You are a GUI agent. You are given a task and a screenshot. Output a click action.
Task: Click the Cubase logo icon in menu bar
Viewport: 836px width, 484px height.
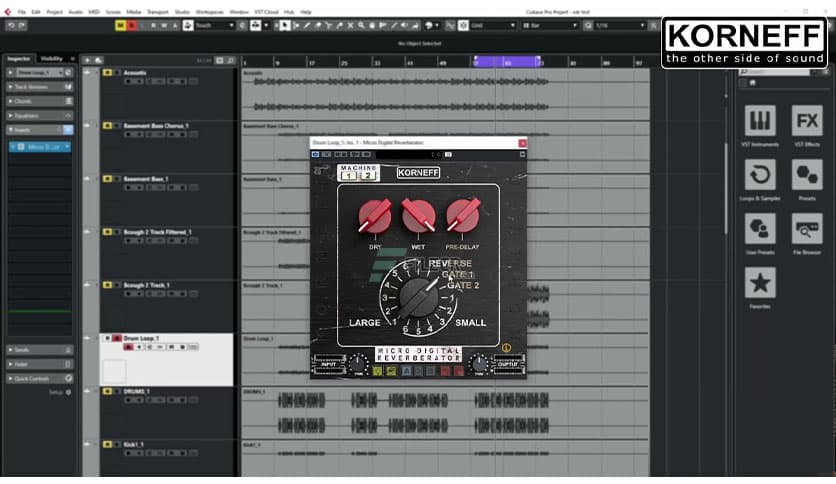7,12
